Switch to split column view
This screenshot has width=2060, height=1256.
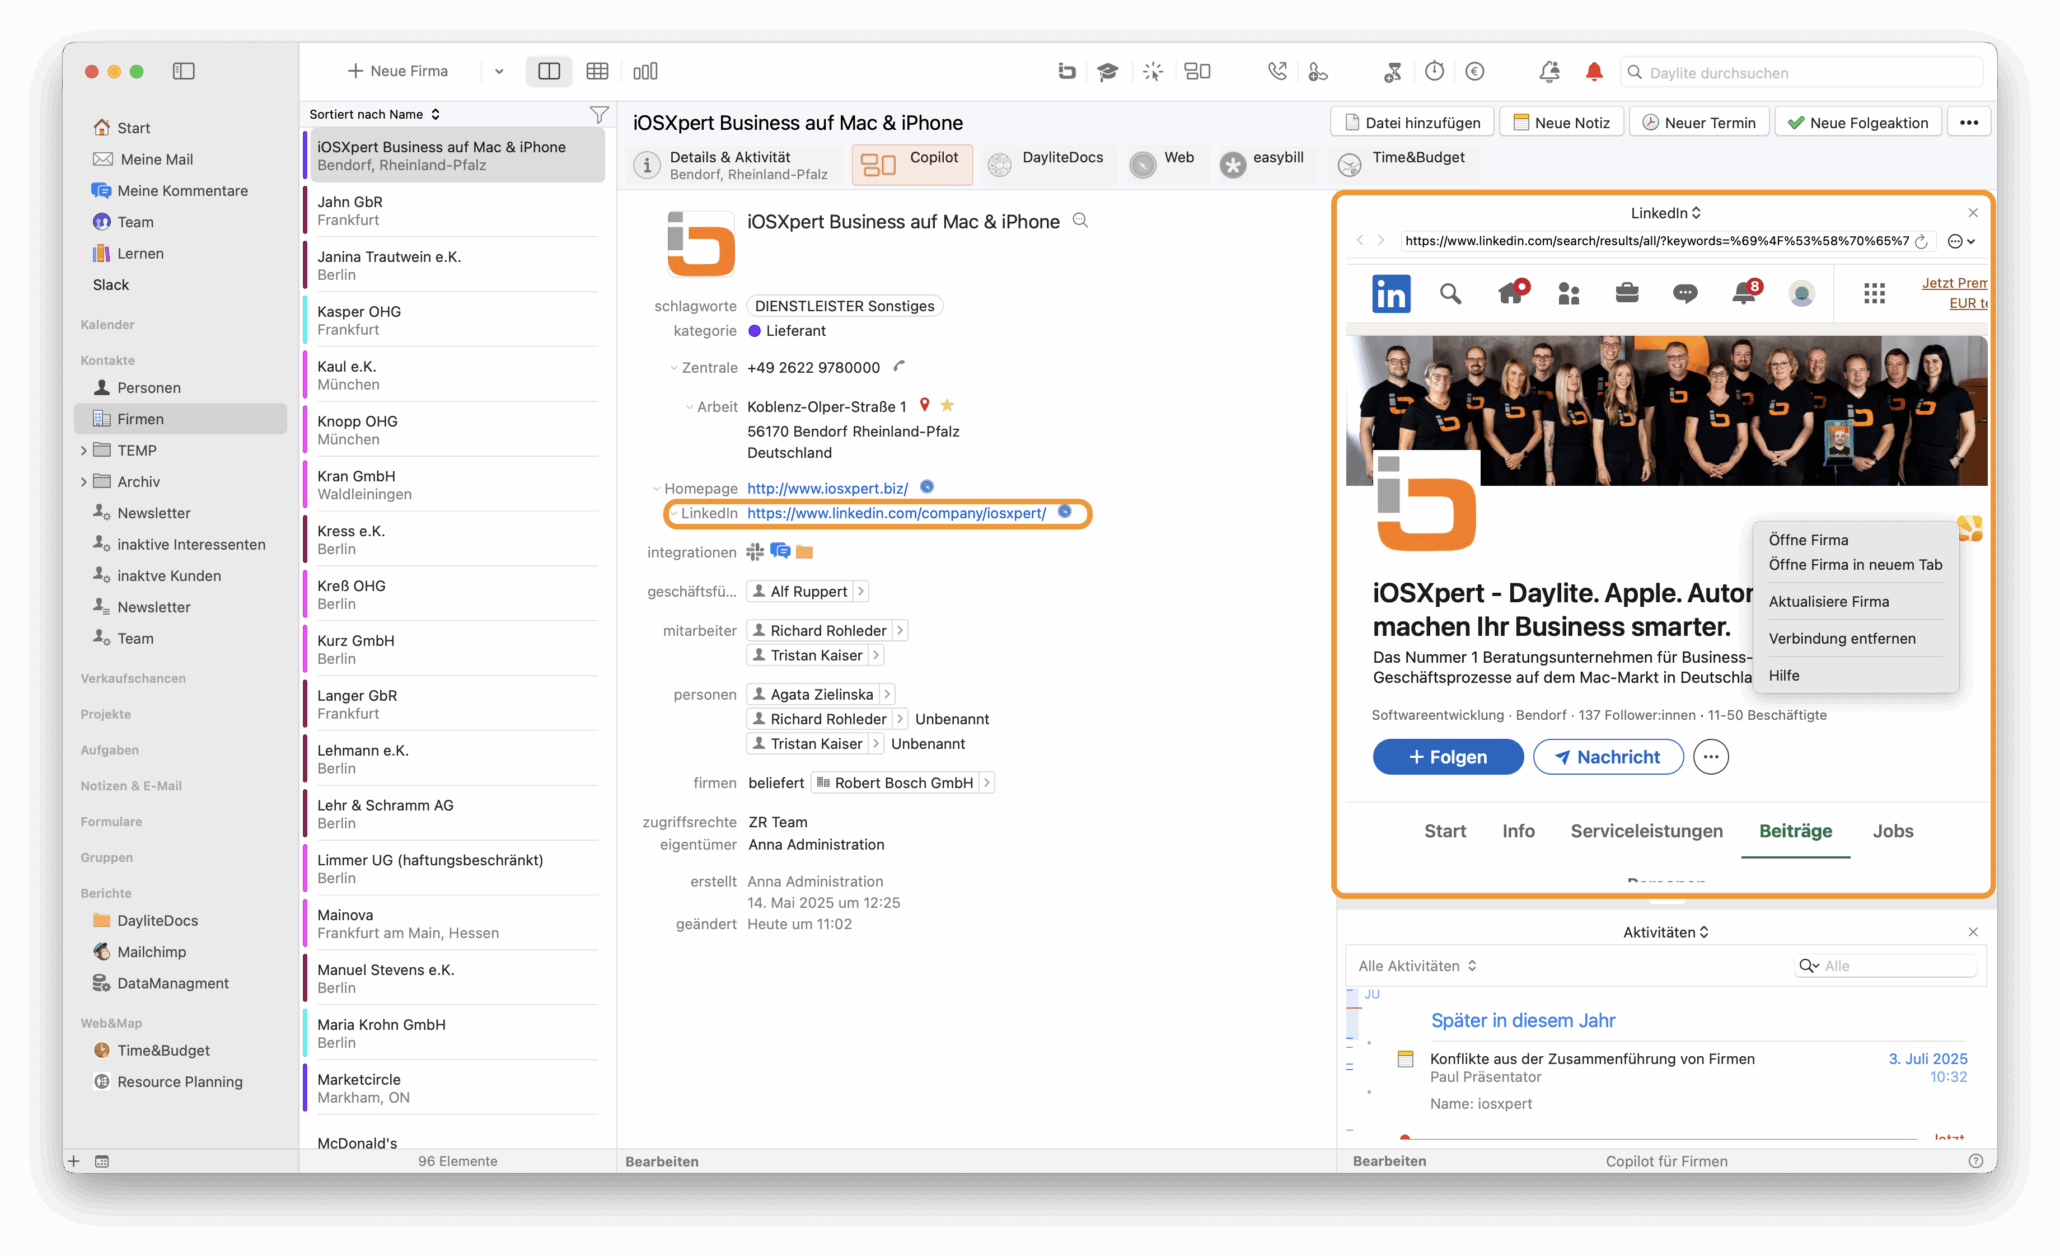coord(549,71)
